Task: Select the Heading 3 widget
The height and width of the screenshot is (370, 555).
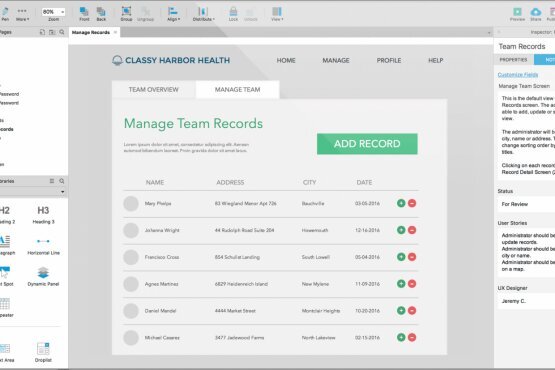Action: click(43, 215)
